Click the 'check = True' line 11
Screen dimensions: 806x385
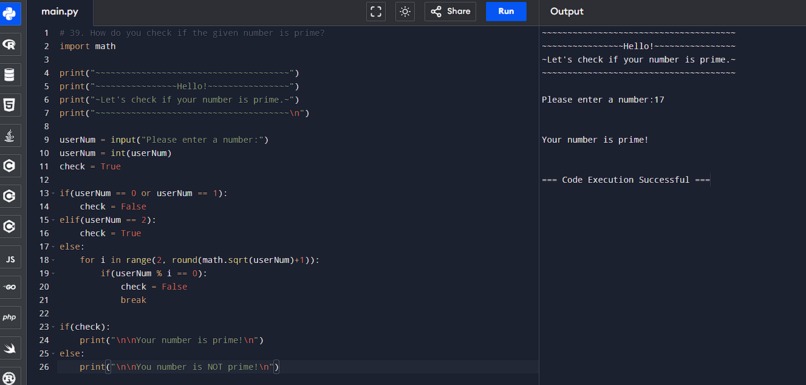[x=90, y=167]
